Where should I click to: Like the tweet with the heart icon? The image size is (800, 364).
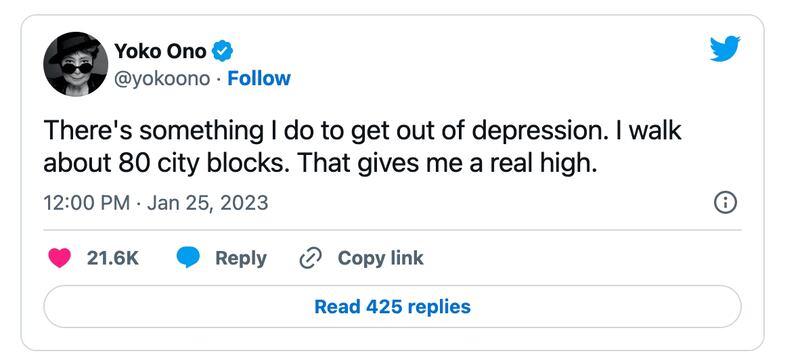(60, 258)
